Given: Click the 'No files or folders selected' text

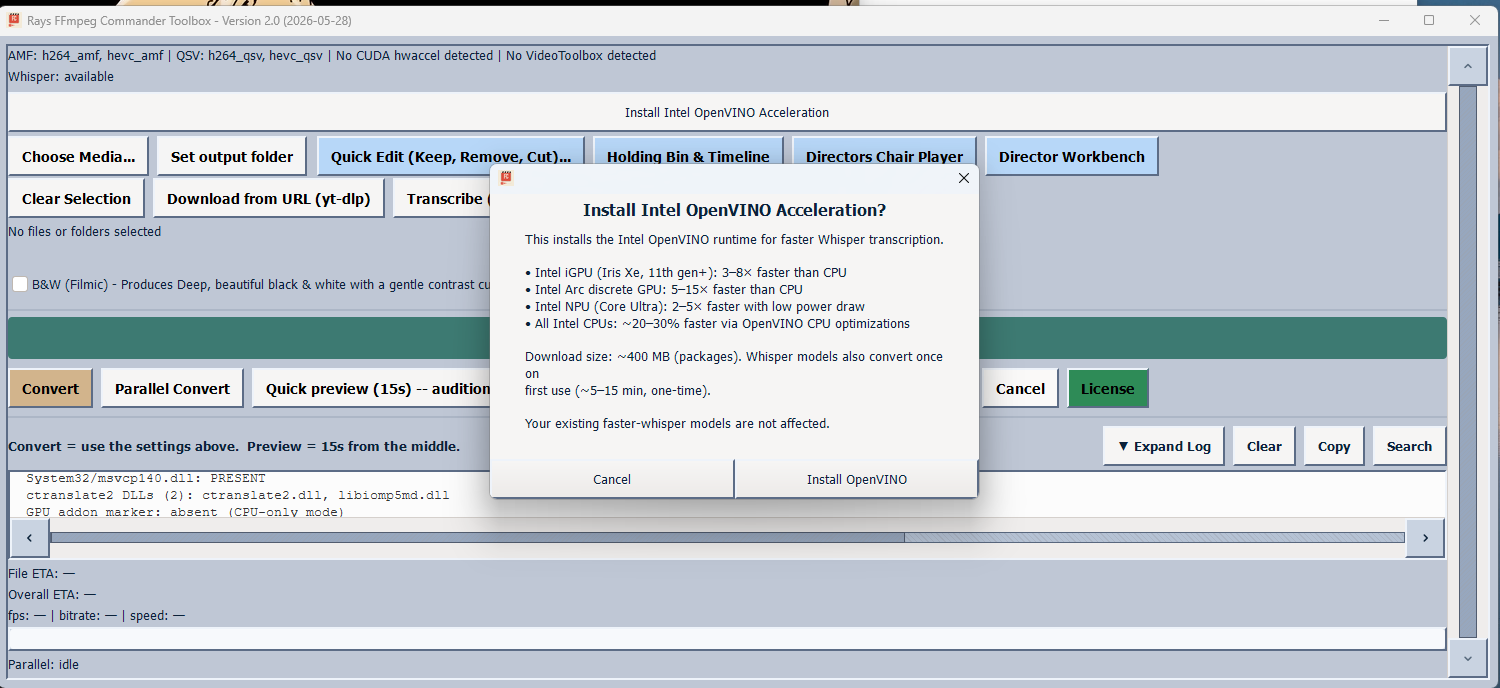Looking at the screenshot, I should 84,231.
